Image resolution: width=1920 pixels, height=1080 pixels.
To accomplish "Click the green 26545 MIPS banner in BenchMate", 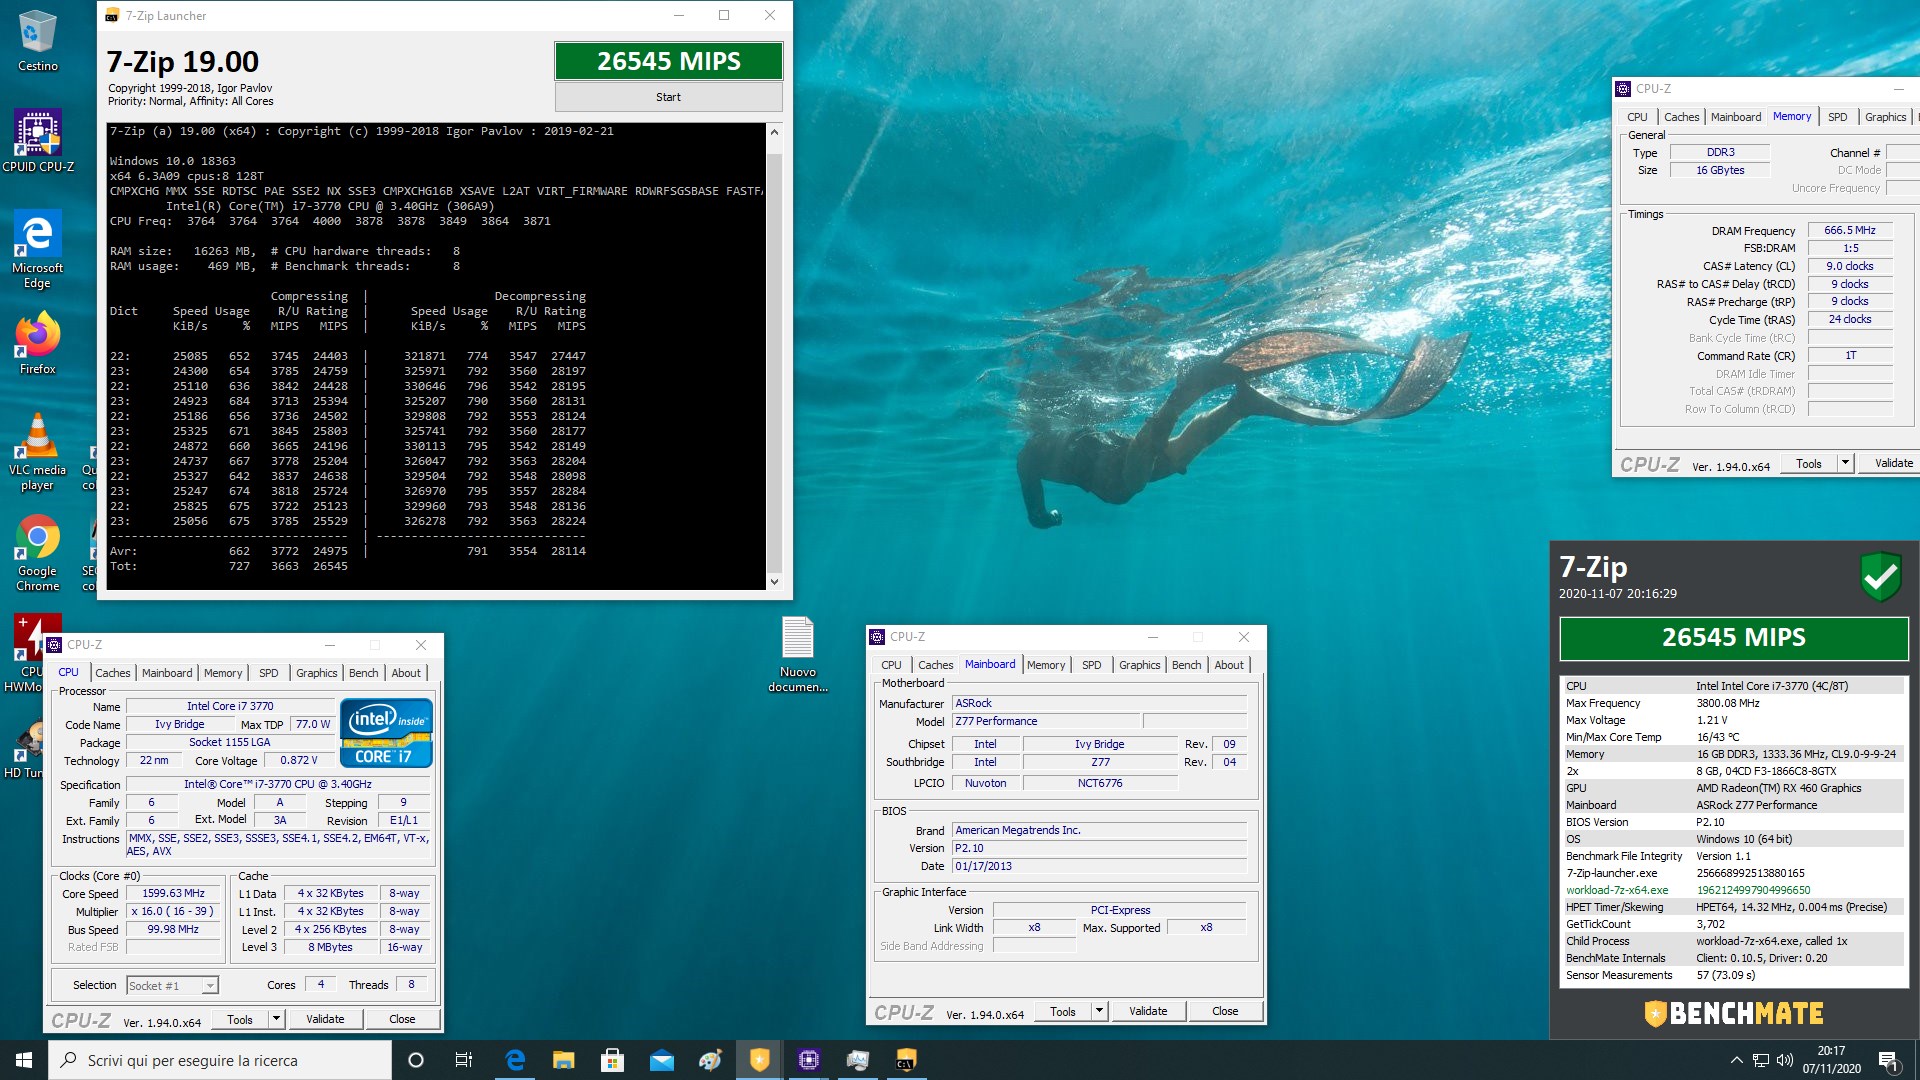I will tap(1734, 638).
